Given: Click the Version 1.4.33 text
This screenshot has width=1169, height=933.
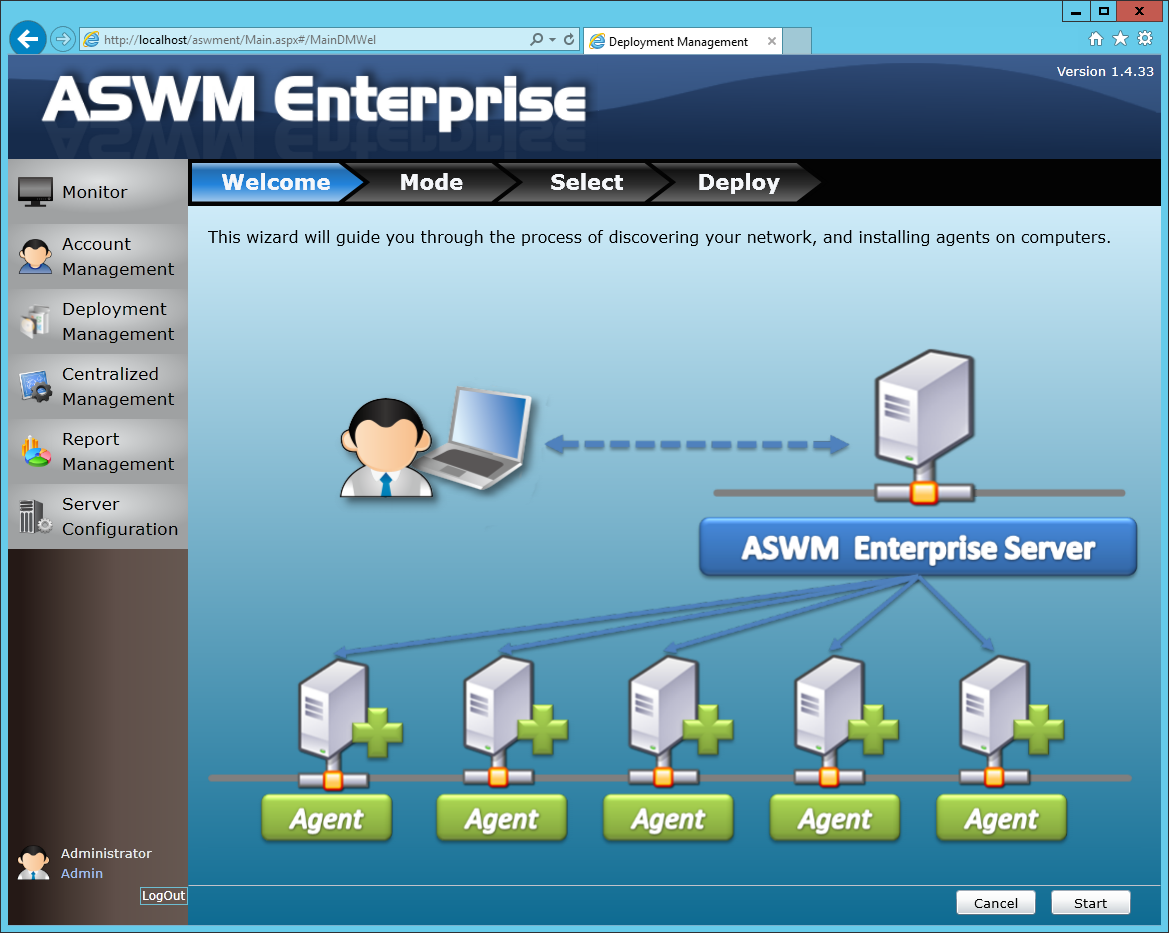Looking at the screenshot, I should [x=1105, y=72].
